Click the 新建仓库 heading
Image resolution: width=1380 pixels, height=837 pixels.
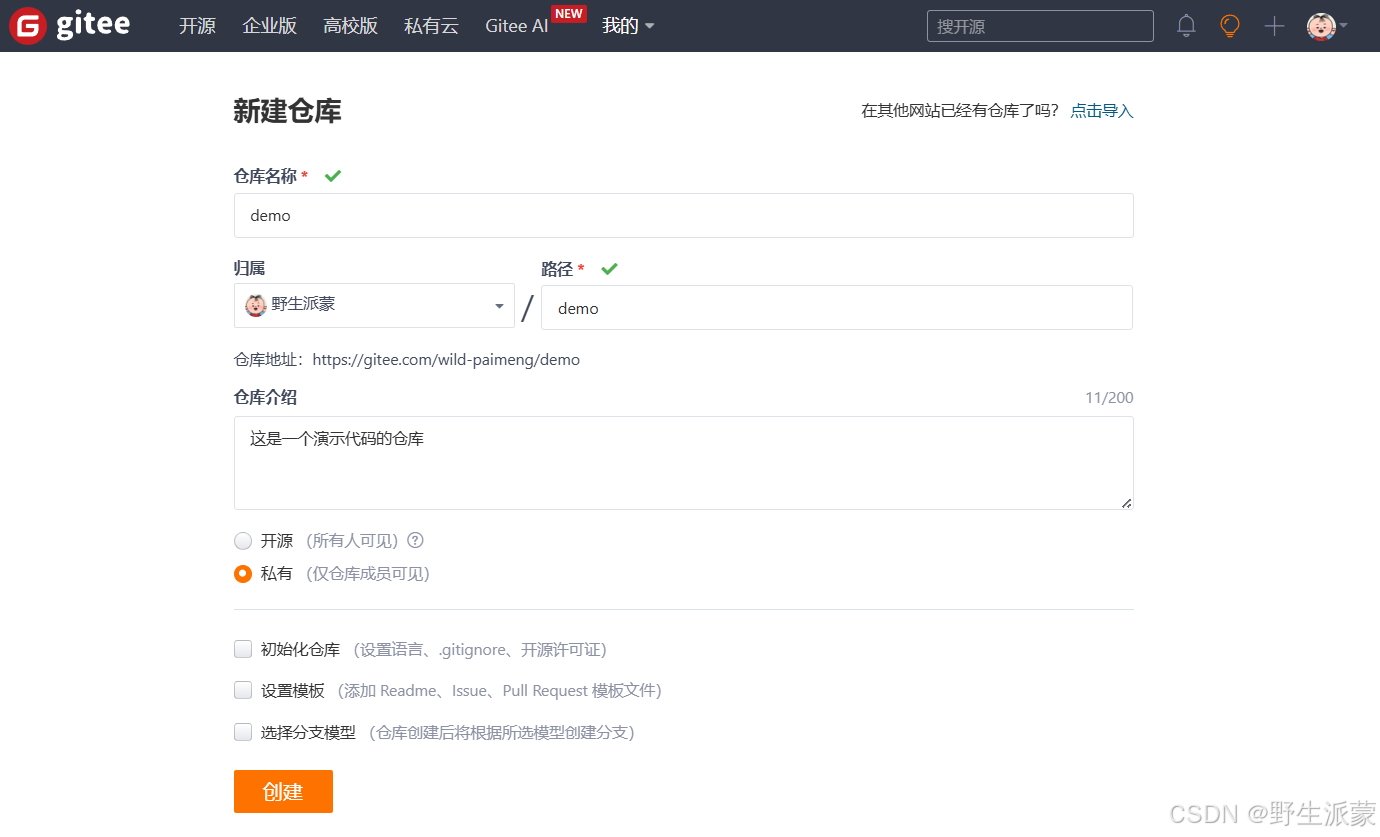coord(288,111)
